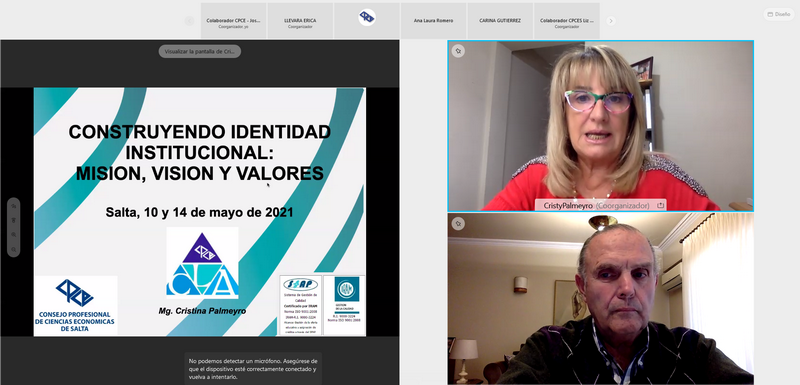Viewport: 800px width, 385px height.
Task: Select the CARINA GUTIERREZ participant tile
Action: click(x=500, y=20)
